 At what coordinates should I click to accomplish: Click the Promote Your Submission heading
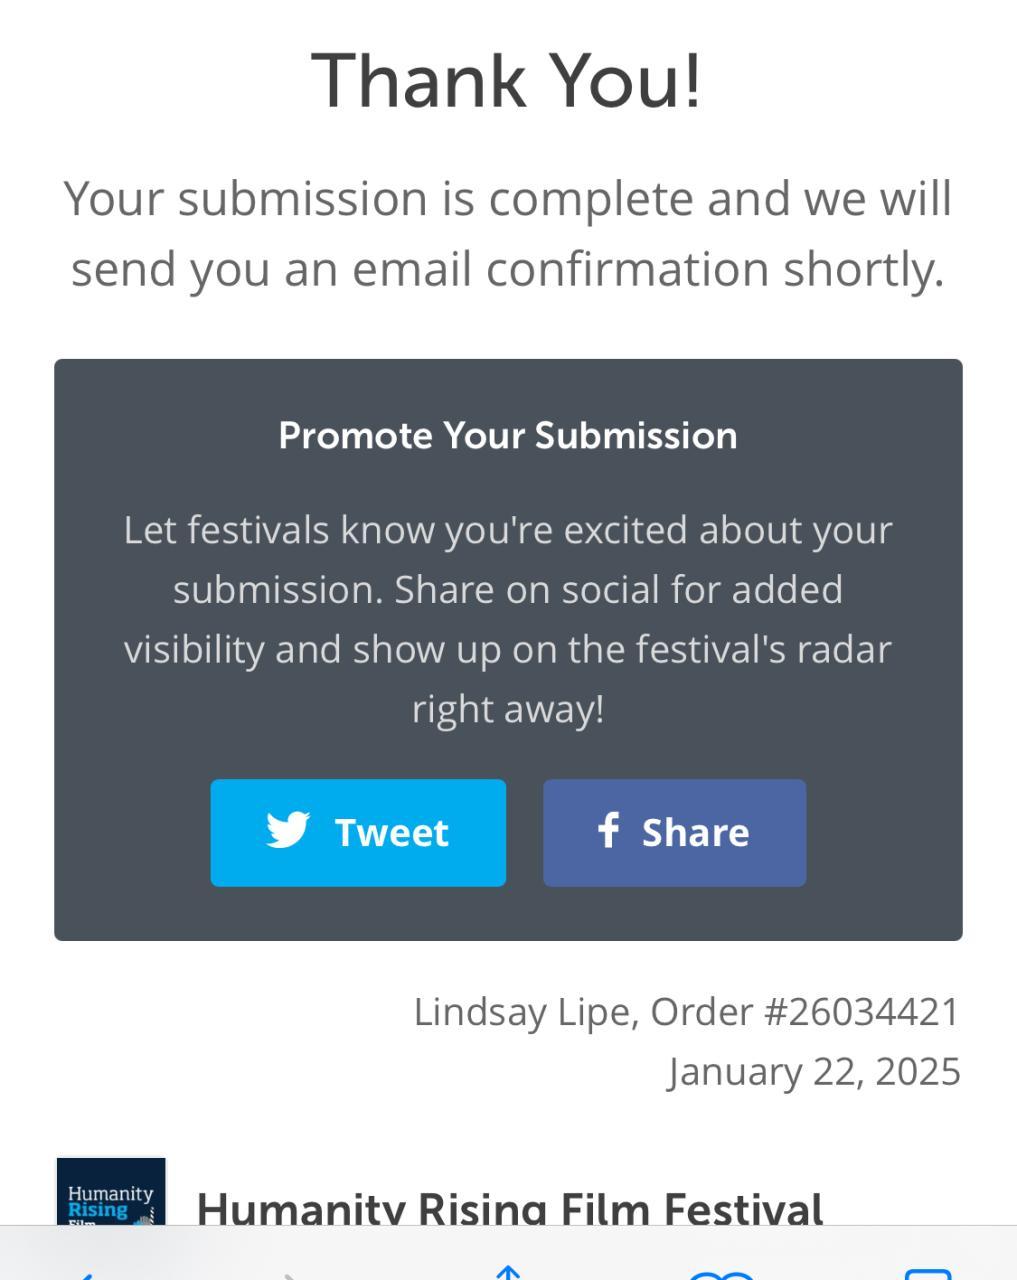tap(508, 436)
